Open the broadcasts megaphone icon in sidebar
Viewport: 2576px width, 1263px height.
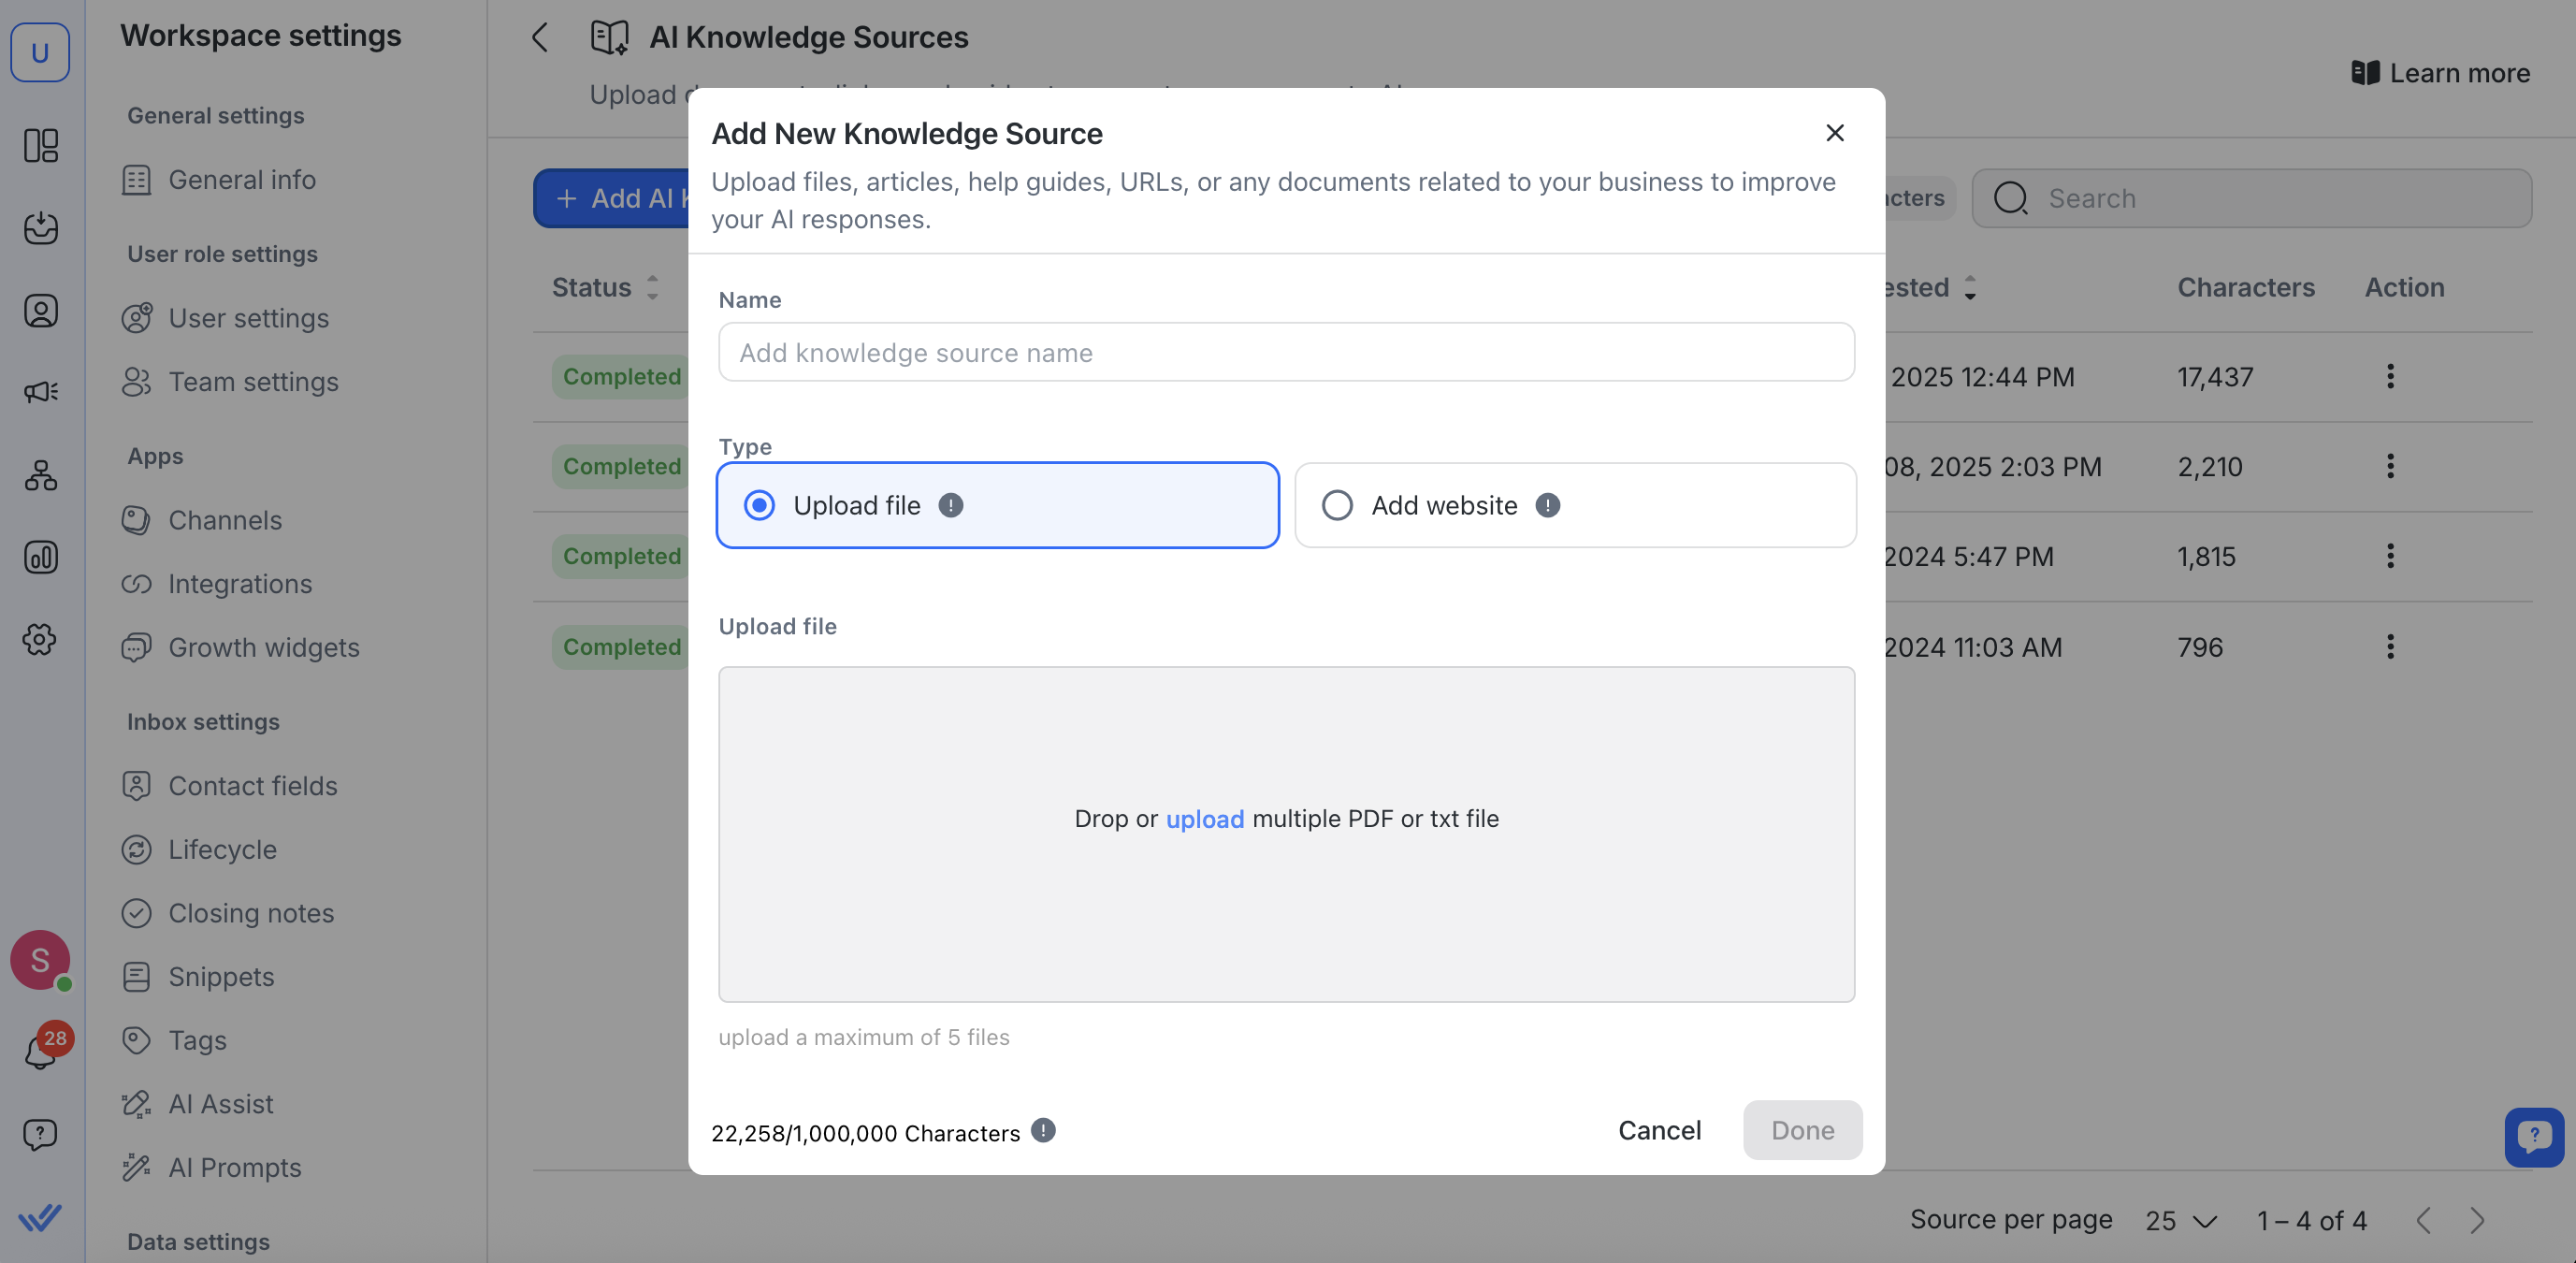pos(40,391)
